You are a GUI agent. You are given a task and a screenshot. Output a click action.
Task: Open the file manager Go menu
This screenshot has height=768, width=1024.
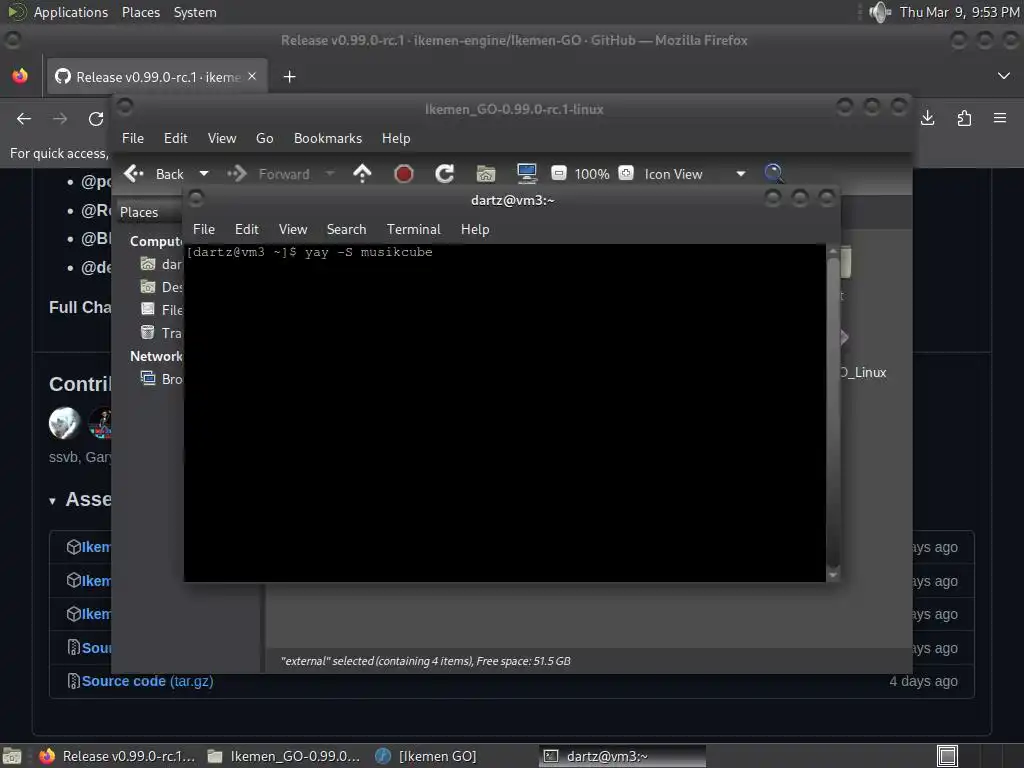click(264, 138)
